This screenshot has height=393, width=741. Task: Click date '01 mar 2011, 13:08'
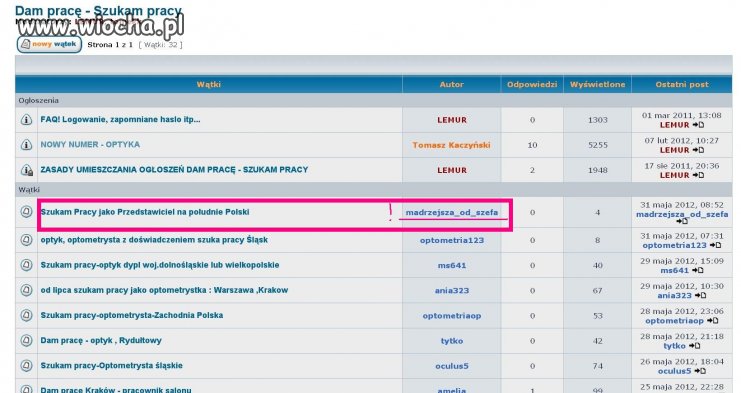point(682,115)
